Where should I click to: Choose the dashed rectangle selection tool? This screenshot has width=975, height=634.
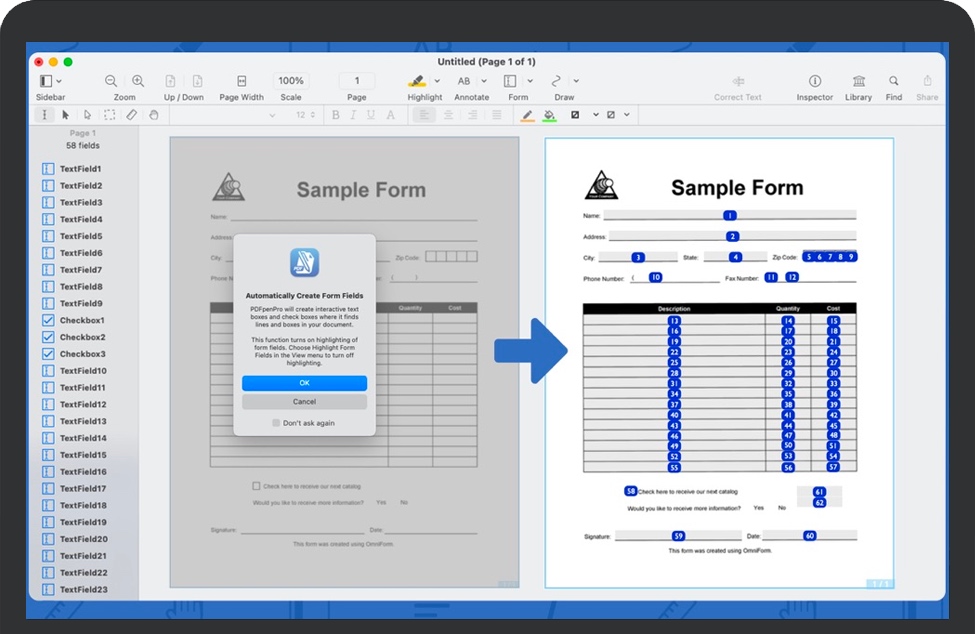click(x=109, y=115)
